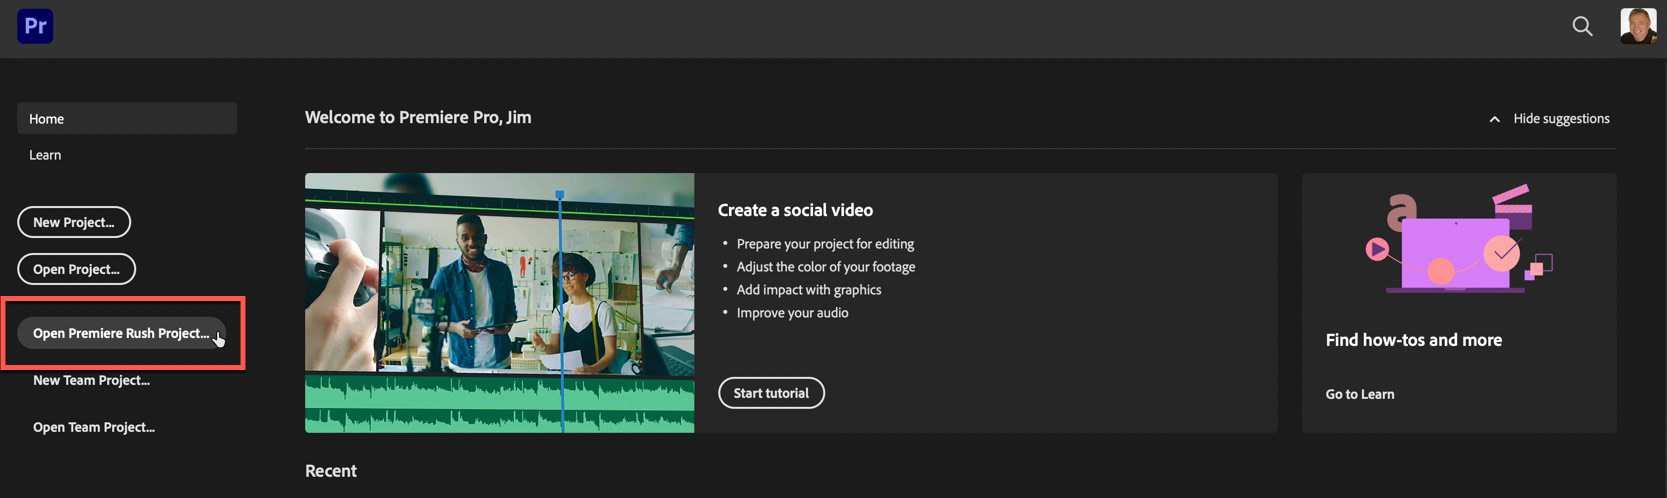Click the New Project button
Image resolution: width=1667 pixels, height=498 pixels.
click(74, 222)
